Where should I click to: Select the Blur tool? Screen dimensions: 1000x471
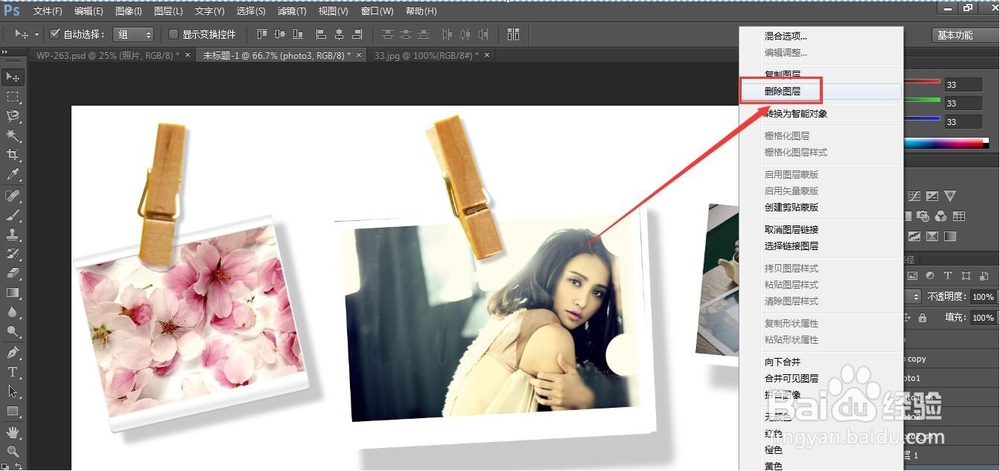[x=13, y=312]
